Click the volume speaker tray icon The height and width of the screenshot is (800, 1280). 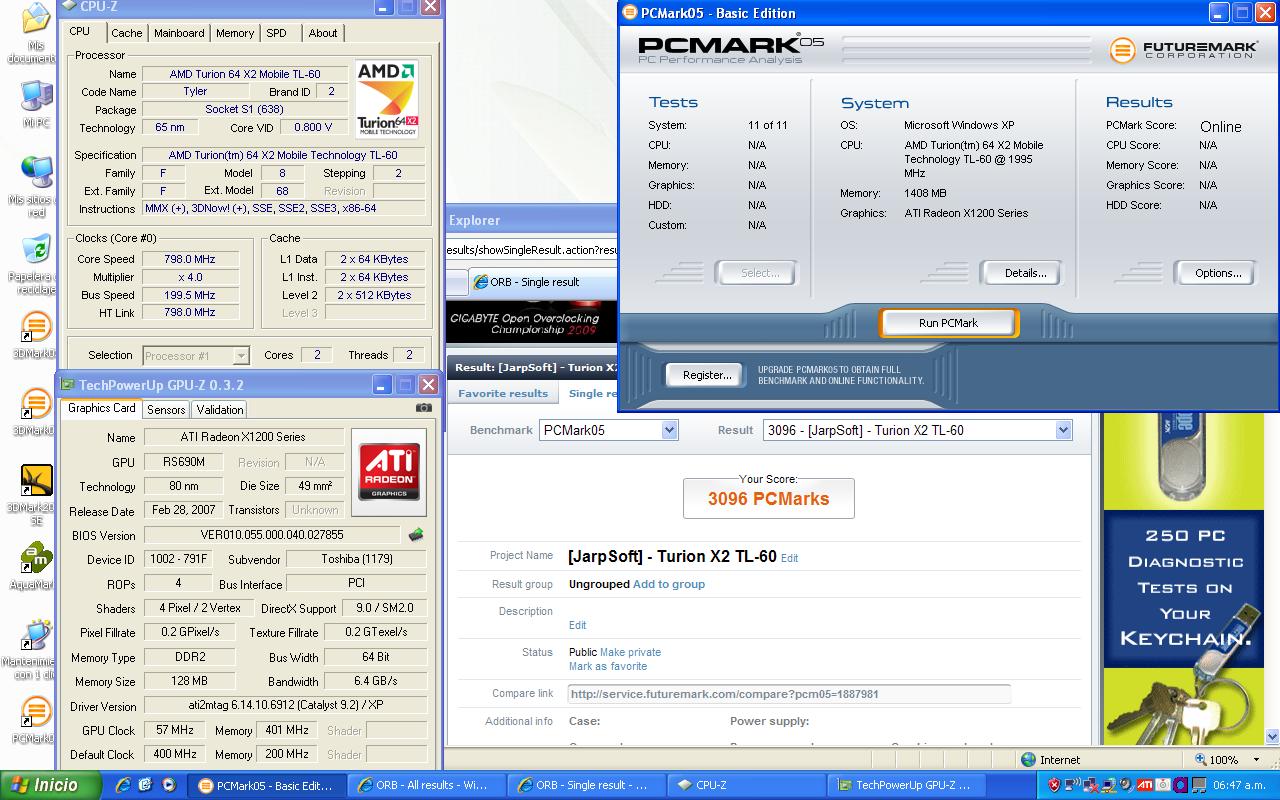(1127, 785)
